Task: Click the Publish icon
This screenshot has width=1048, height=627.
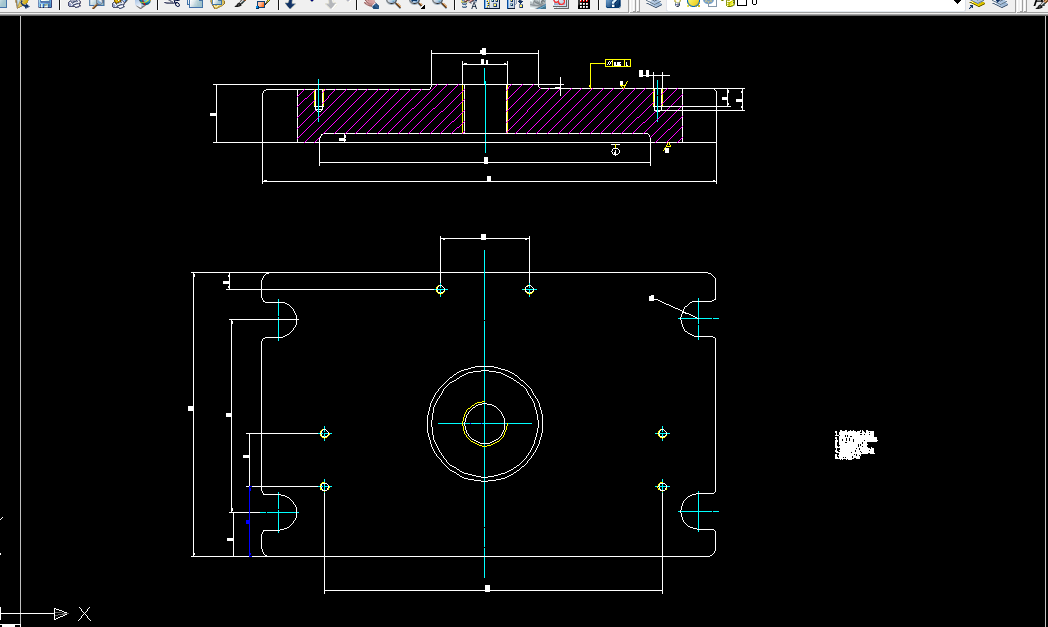Action: point(120,3)
